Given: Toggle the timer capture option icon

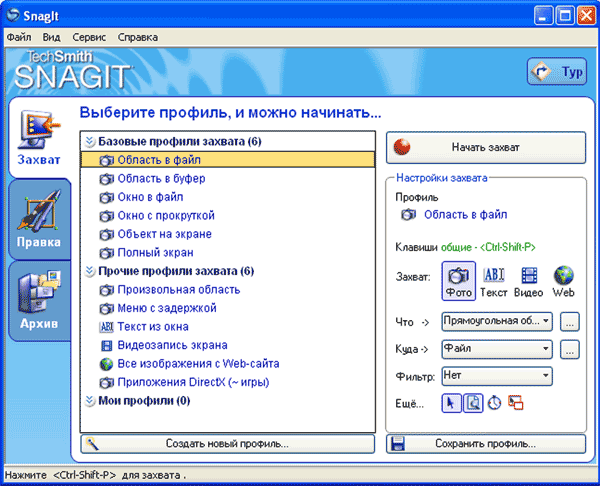Looking at the screenshot, I should coord(494,403).
